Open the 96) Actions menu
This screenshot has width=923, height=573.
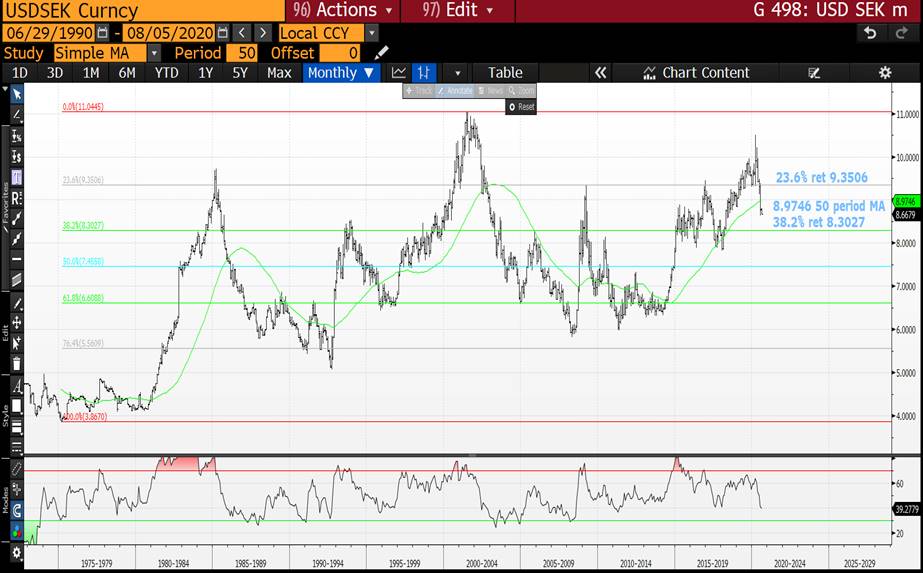342,10
